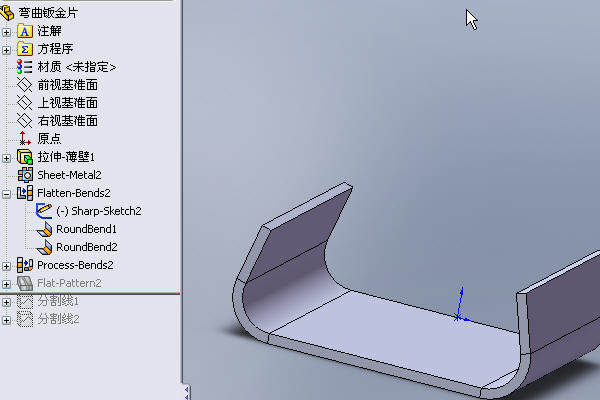The image size is (600, 400).
Task: Click the 弯曲钣金片 part icon
Action: coord(7,13)
